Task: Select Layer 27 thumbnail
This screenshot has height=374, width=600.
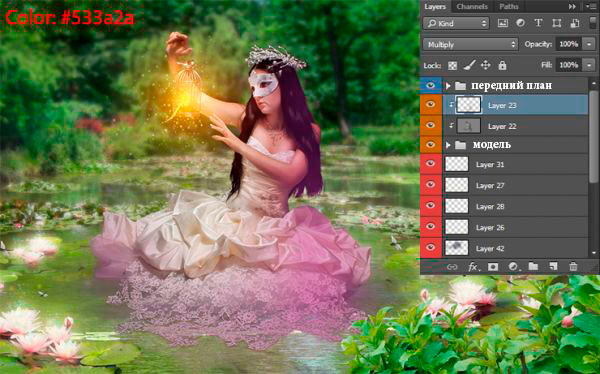Action: coord(457,185)
